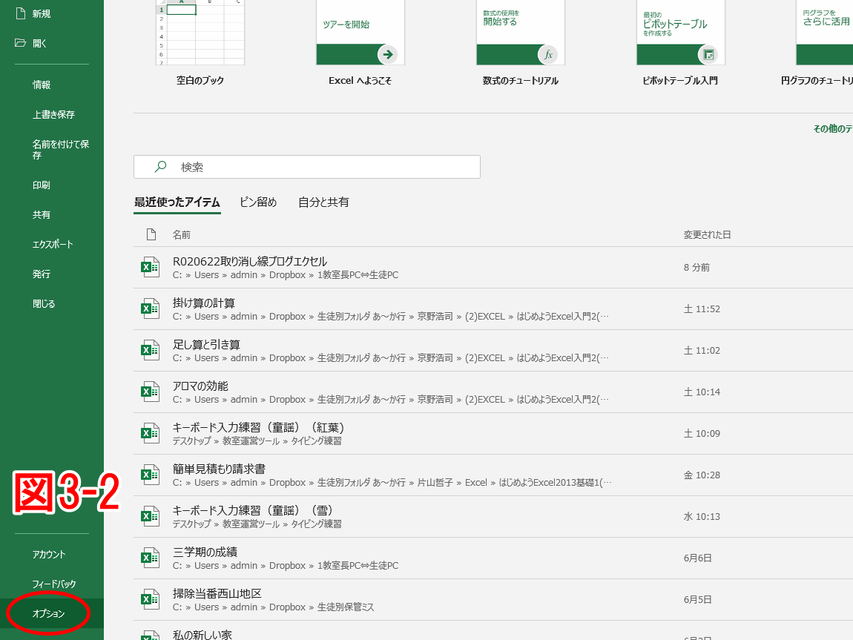Open recent file アロマの効能
Viewport: 853px width, 640px height.
pos(493,392)
